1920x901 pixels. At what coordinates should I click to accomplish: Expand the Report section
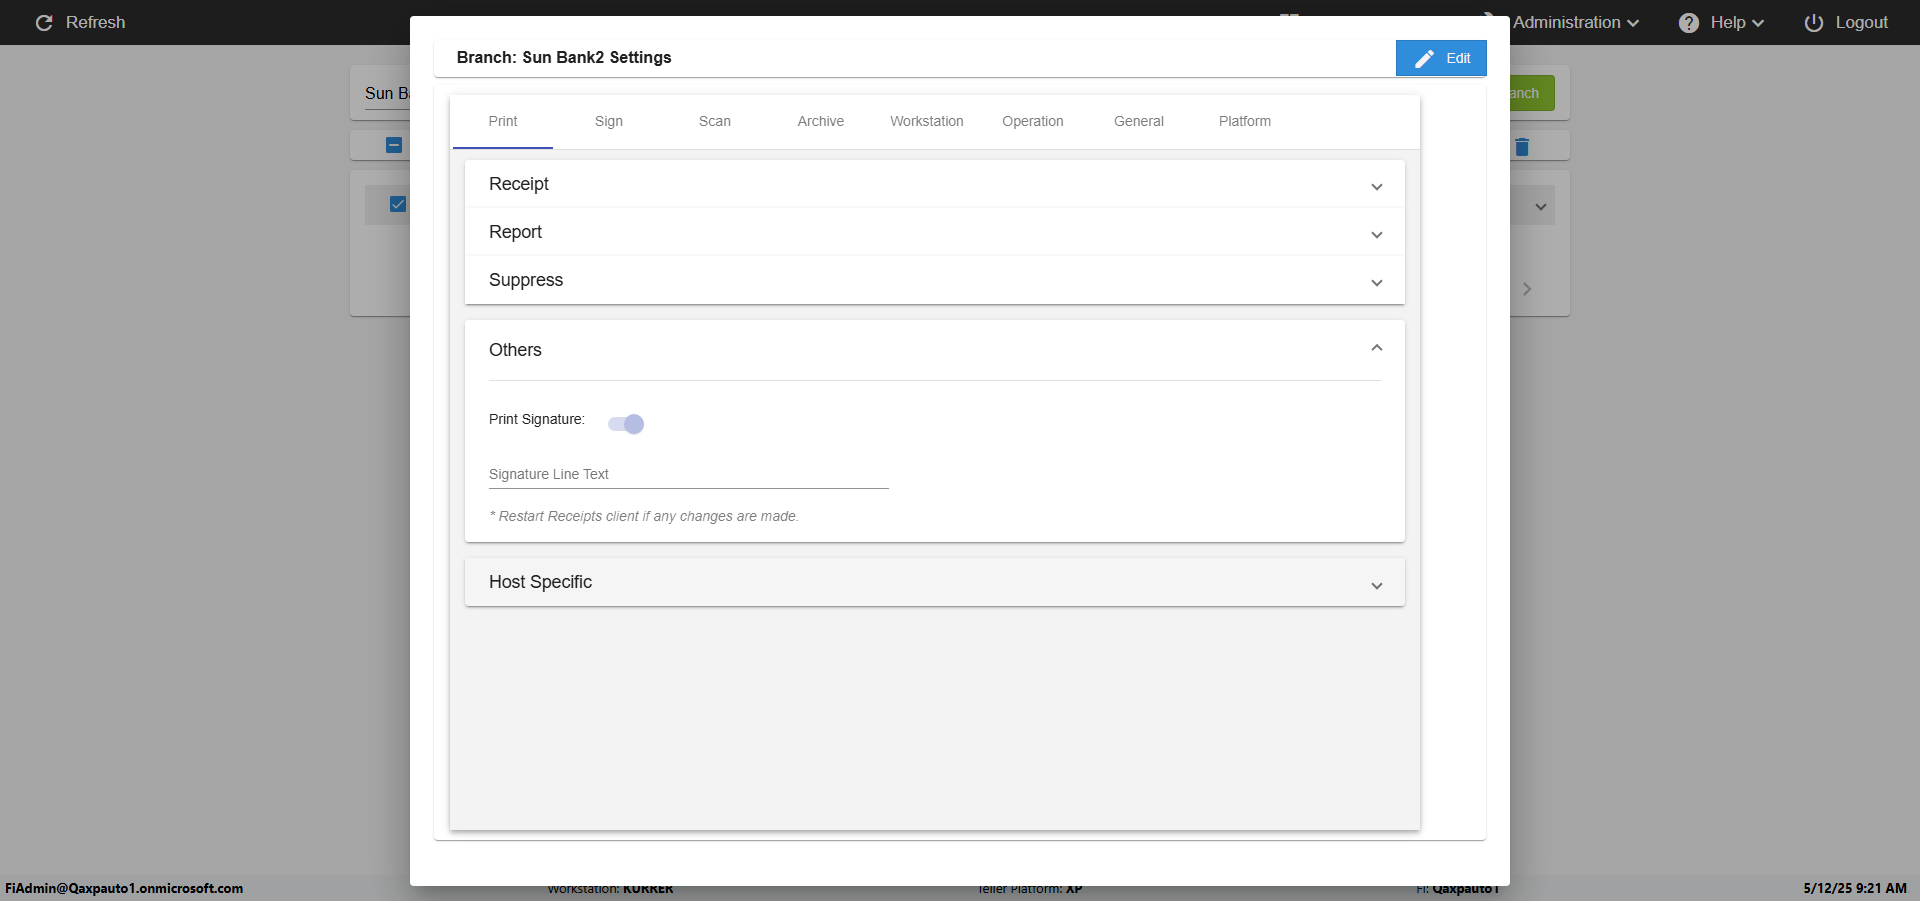[x=1376, y=234]
